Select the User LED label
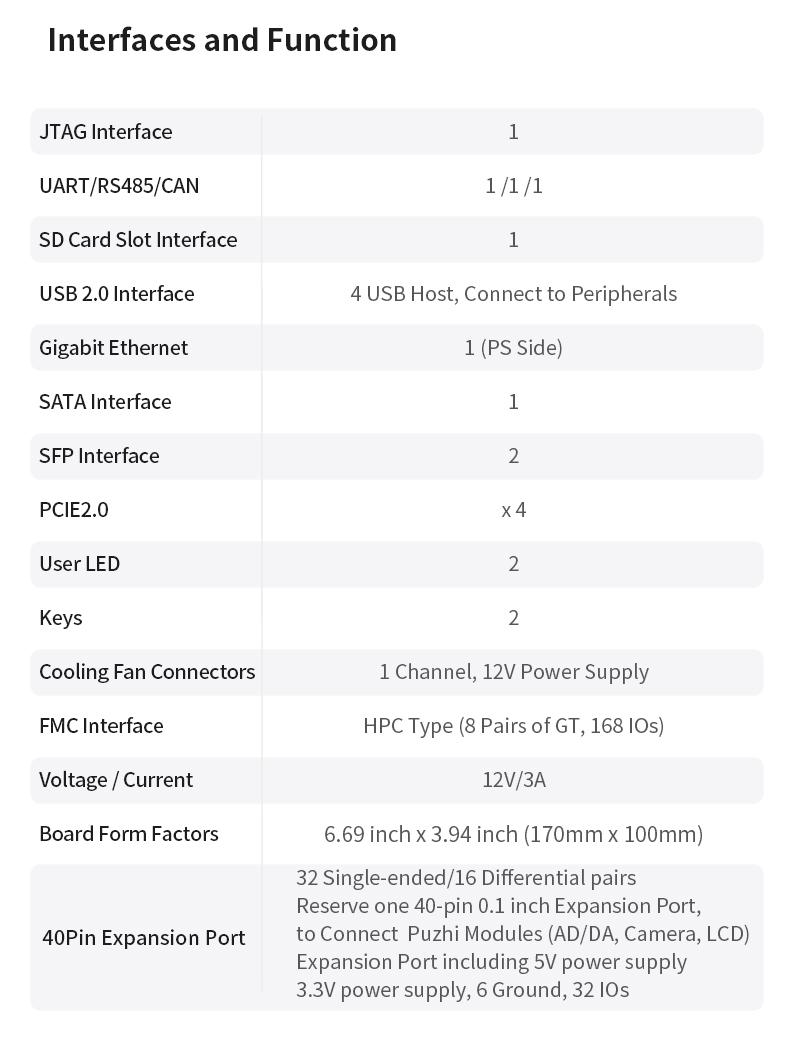790x1046 pixels. 79,564
